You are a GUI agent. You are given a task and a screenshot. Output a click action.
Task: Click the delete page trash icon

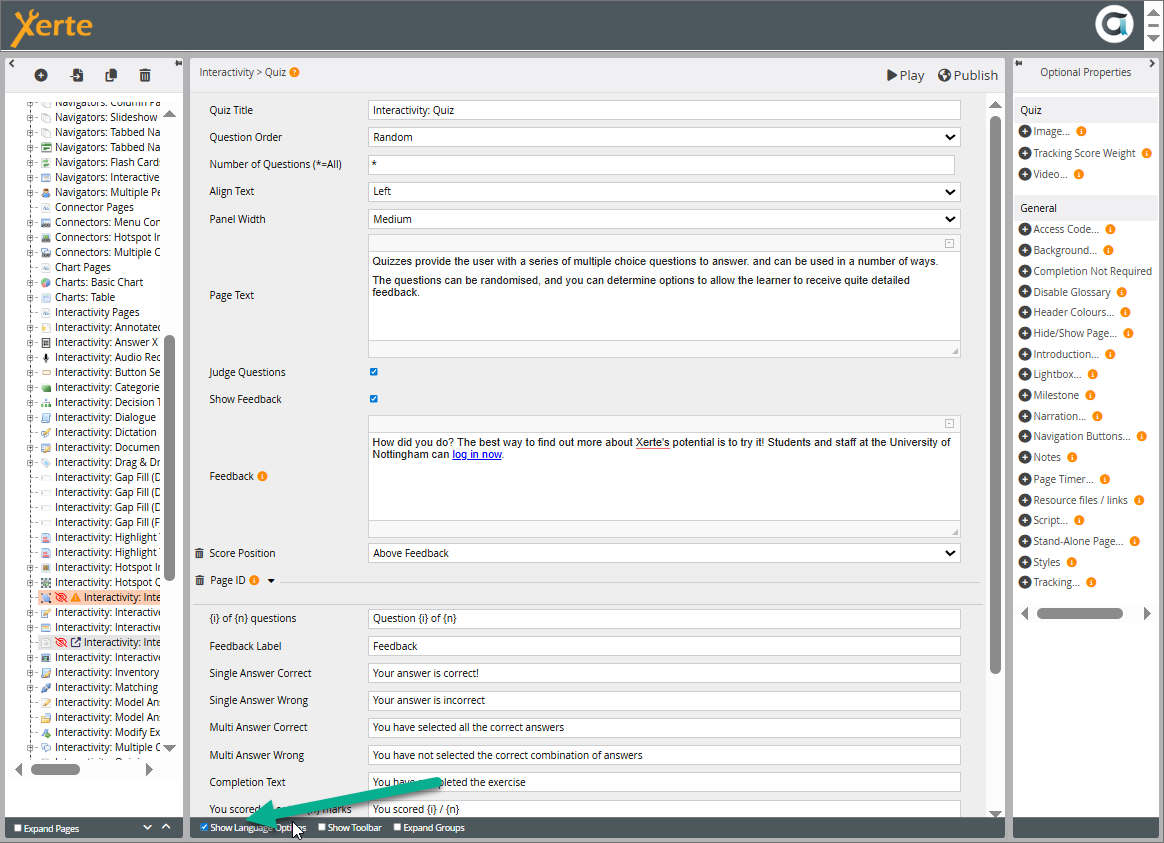[x=145, y=75]
